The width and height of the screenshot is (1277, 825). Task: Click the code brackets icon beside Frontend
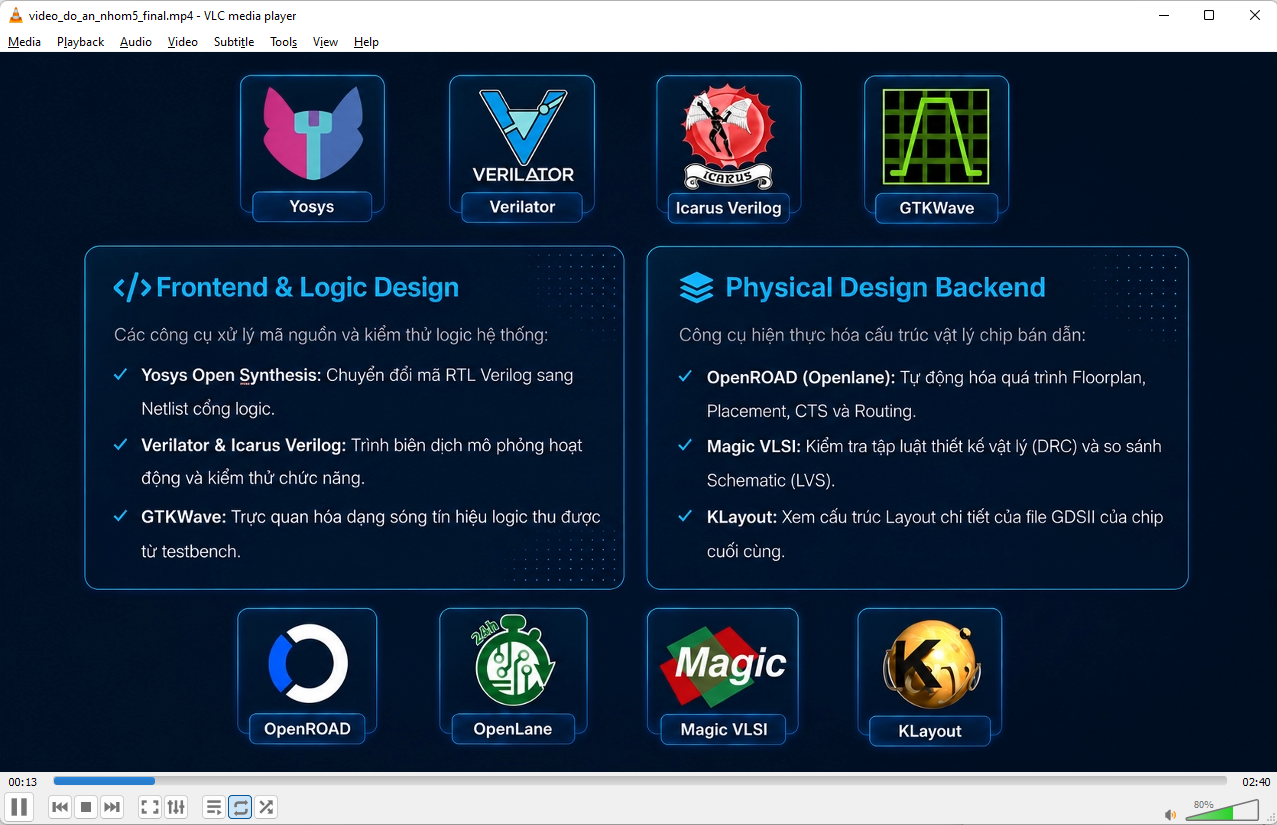tap(132, 288)
